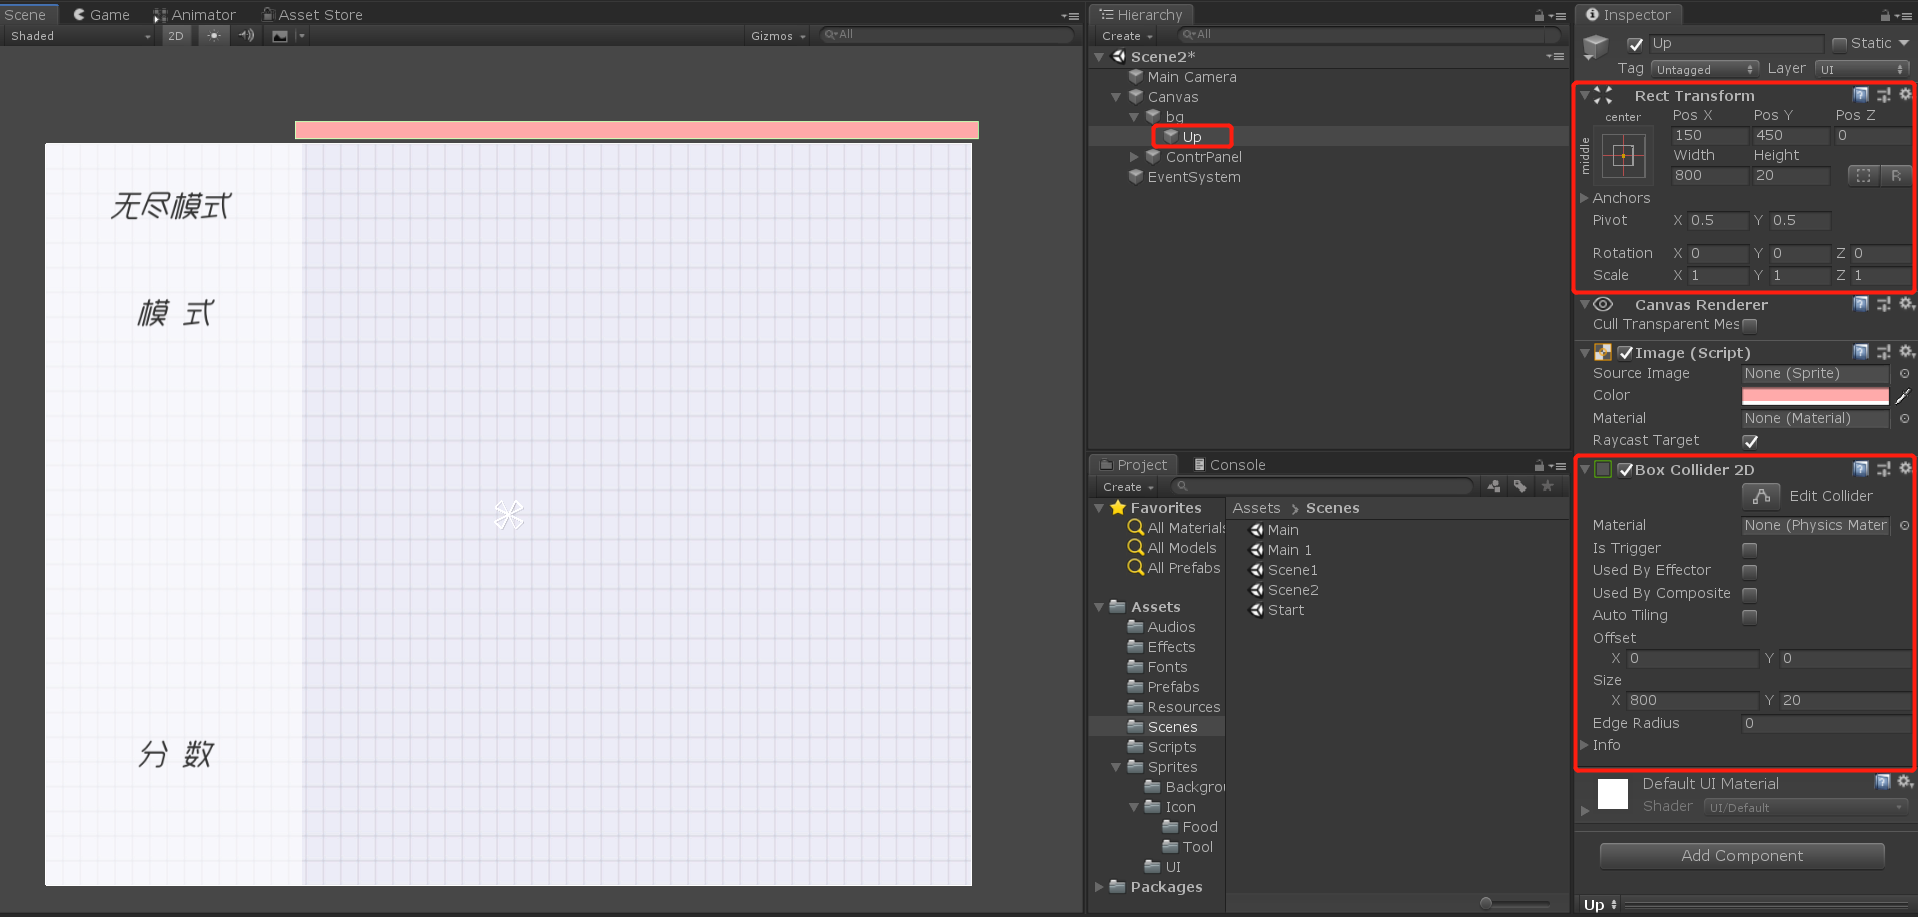Pick Source Image object selector circle
The image size is (1918, 917).
tap(1904, 374)
